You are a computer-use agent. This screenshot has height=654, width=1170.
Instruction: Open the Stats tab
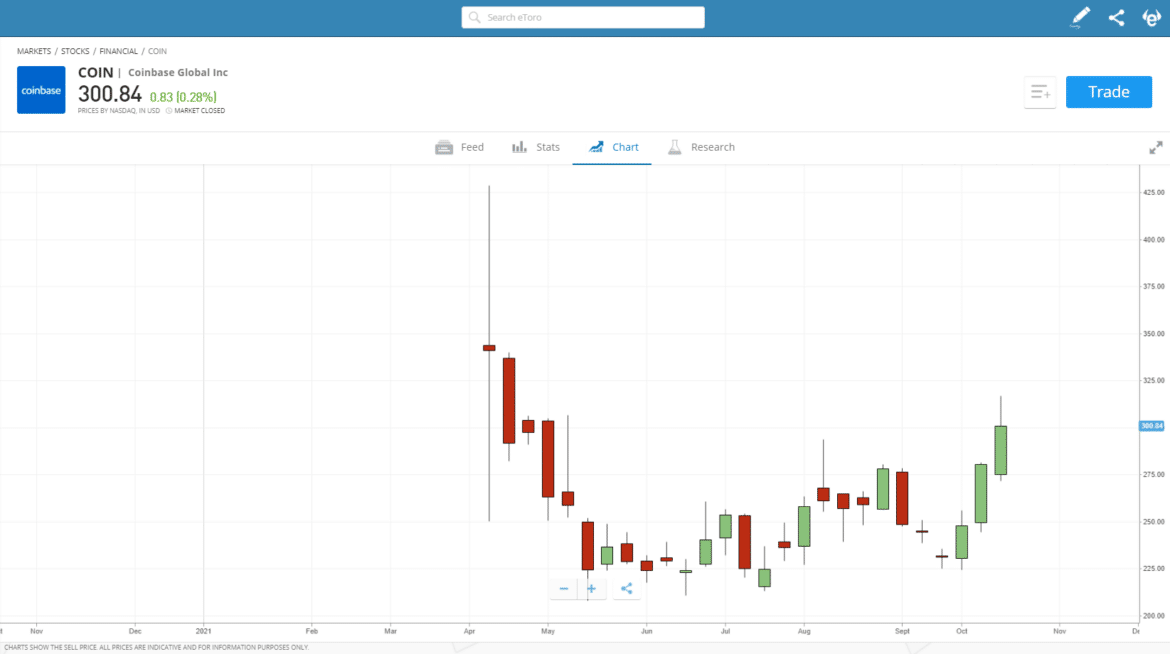[536, 147]
